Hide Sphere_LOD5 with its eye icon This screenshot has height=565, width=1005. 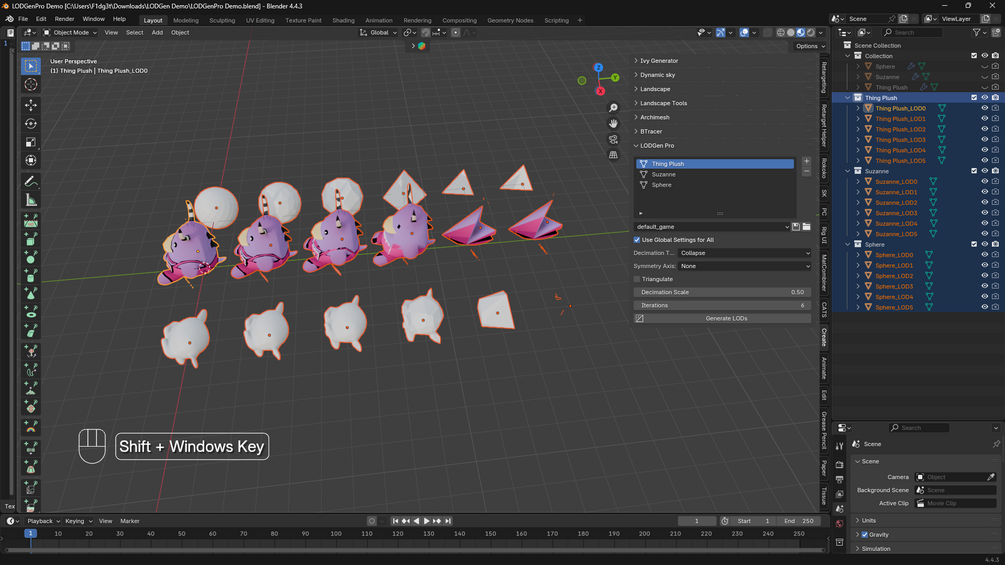(984, 307)
